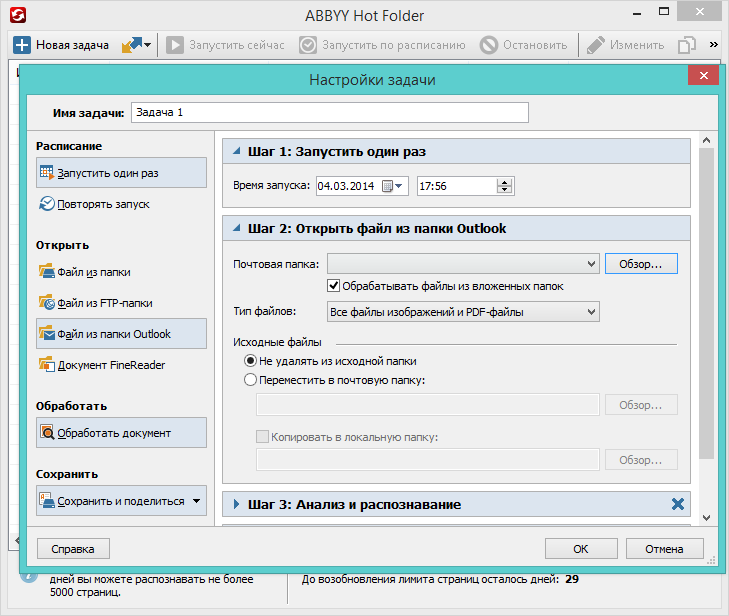Click the Шаг 1: Запустить один раз header
Viewport: 729px width, 616px height.
tap(456, 151)
